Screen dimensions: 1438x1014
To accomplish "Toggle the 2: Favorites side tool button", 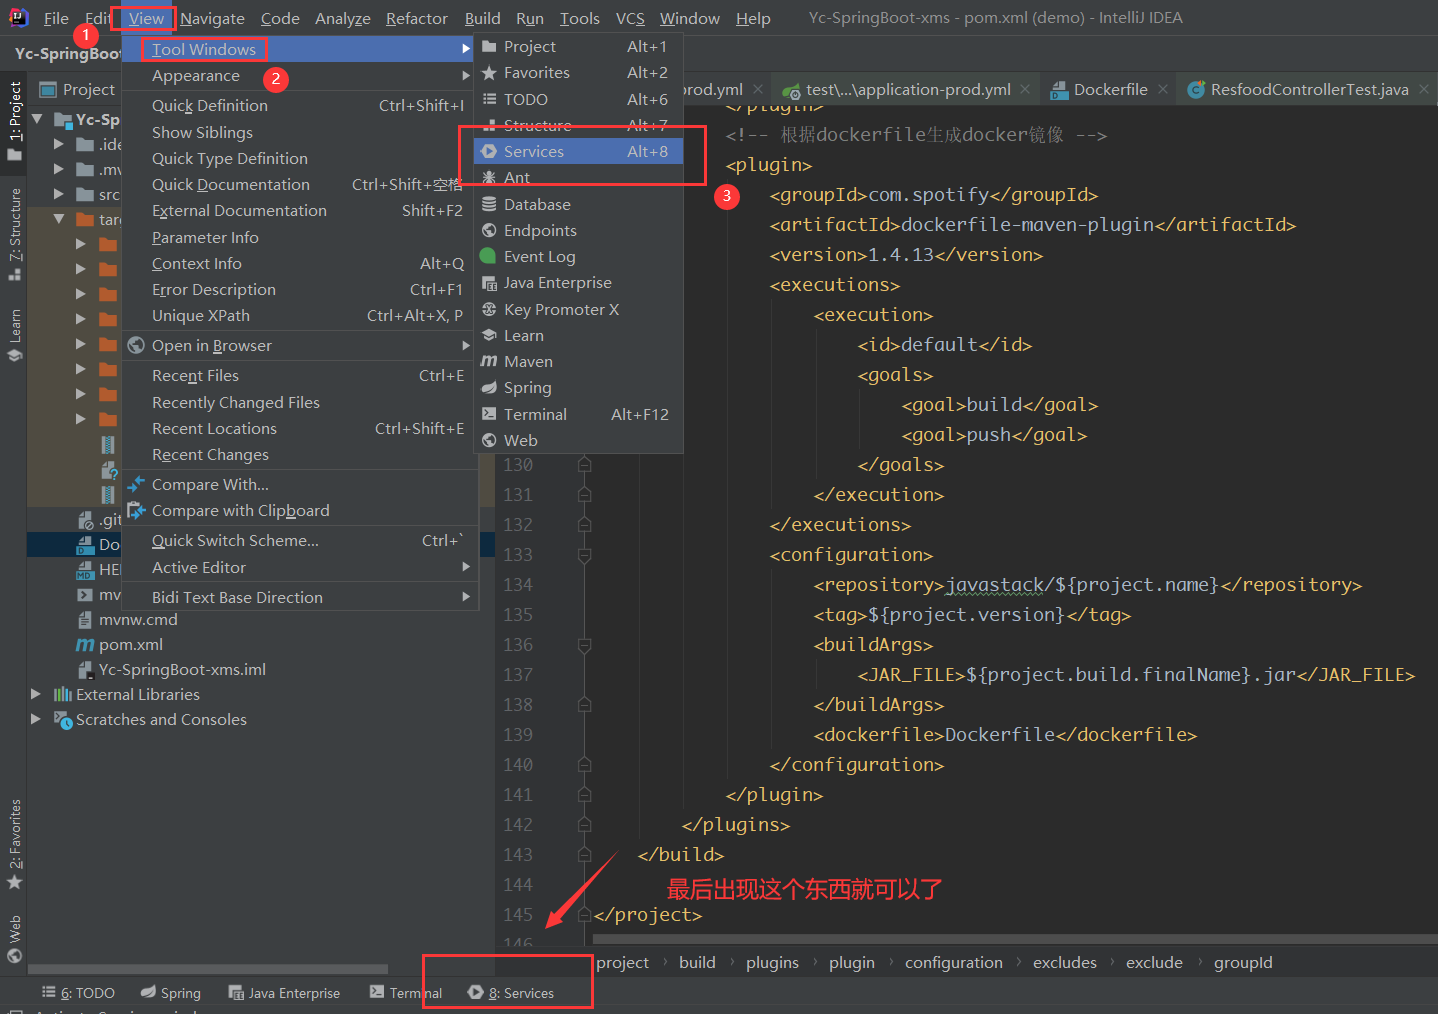I will 14,845.
